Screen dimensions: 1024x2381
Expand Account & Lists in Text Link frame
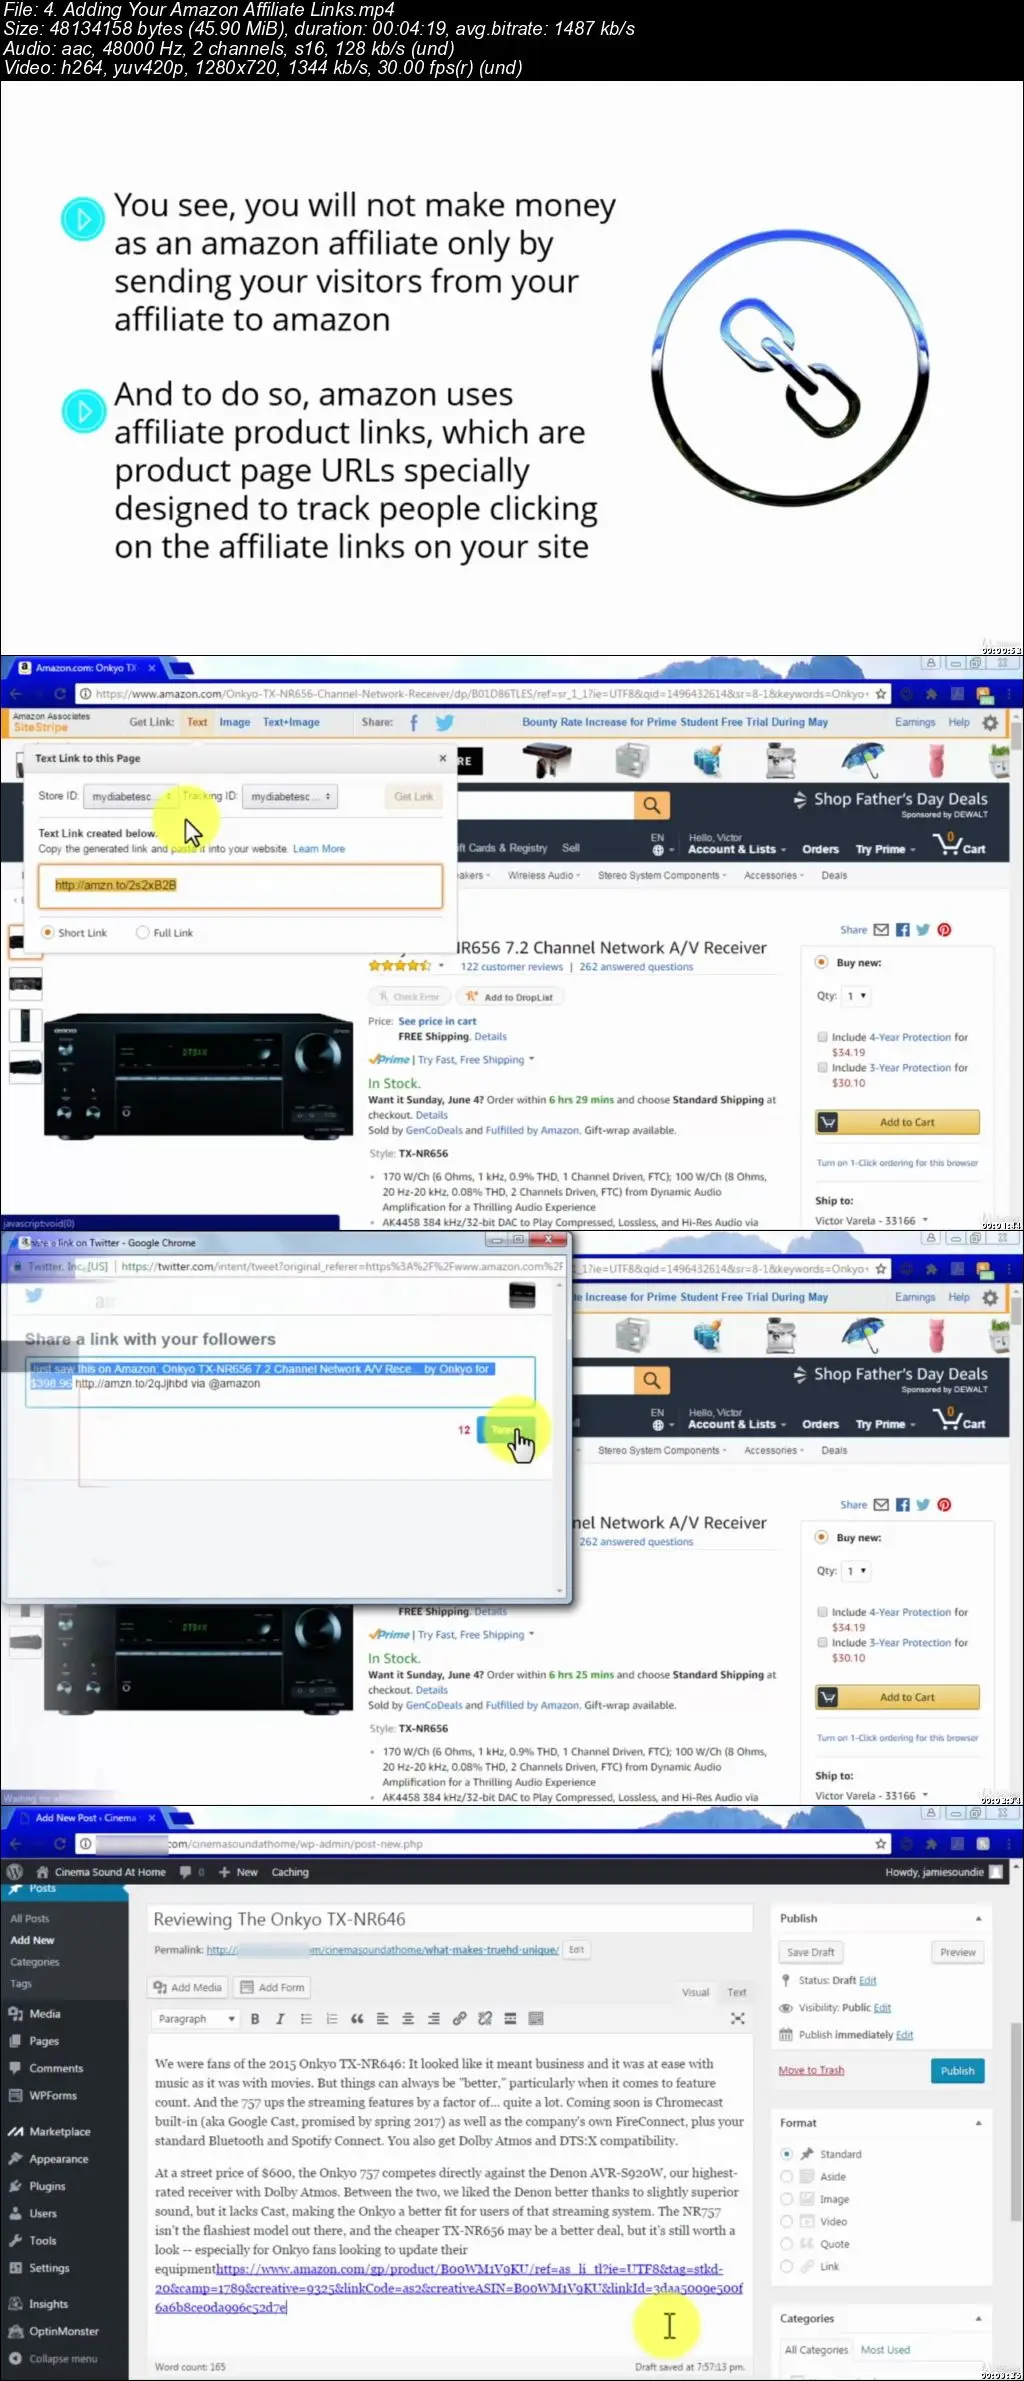coord(736,849)
